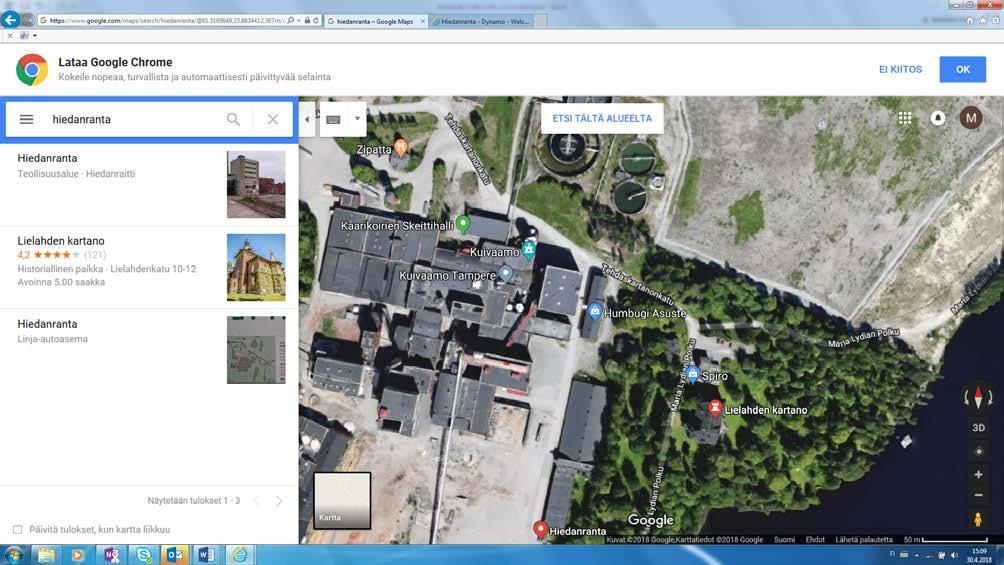Click the search magnifier icon
1004x565 pixels.
pos(233,119)
